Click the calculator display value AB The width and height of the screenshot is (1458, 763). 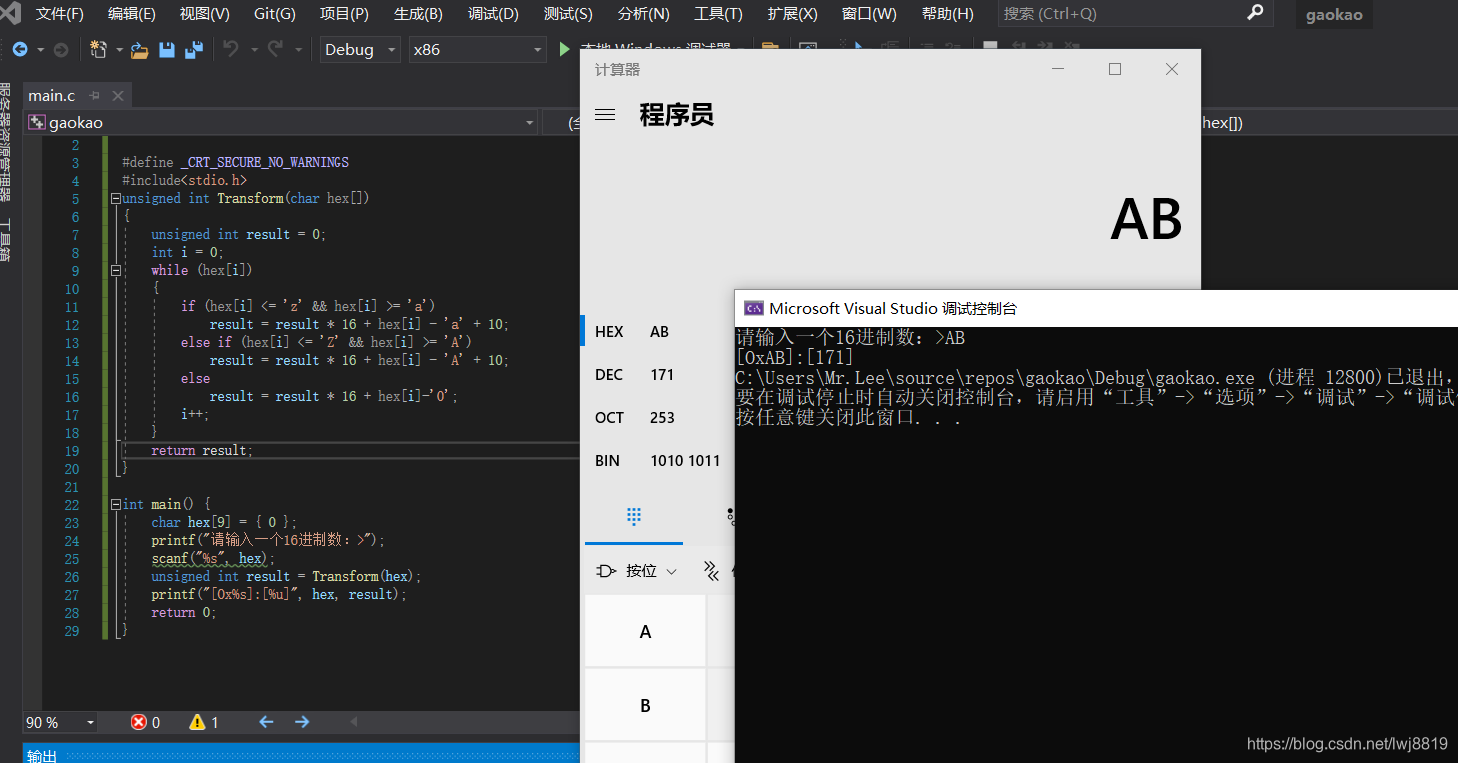pos(1146,219)
